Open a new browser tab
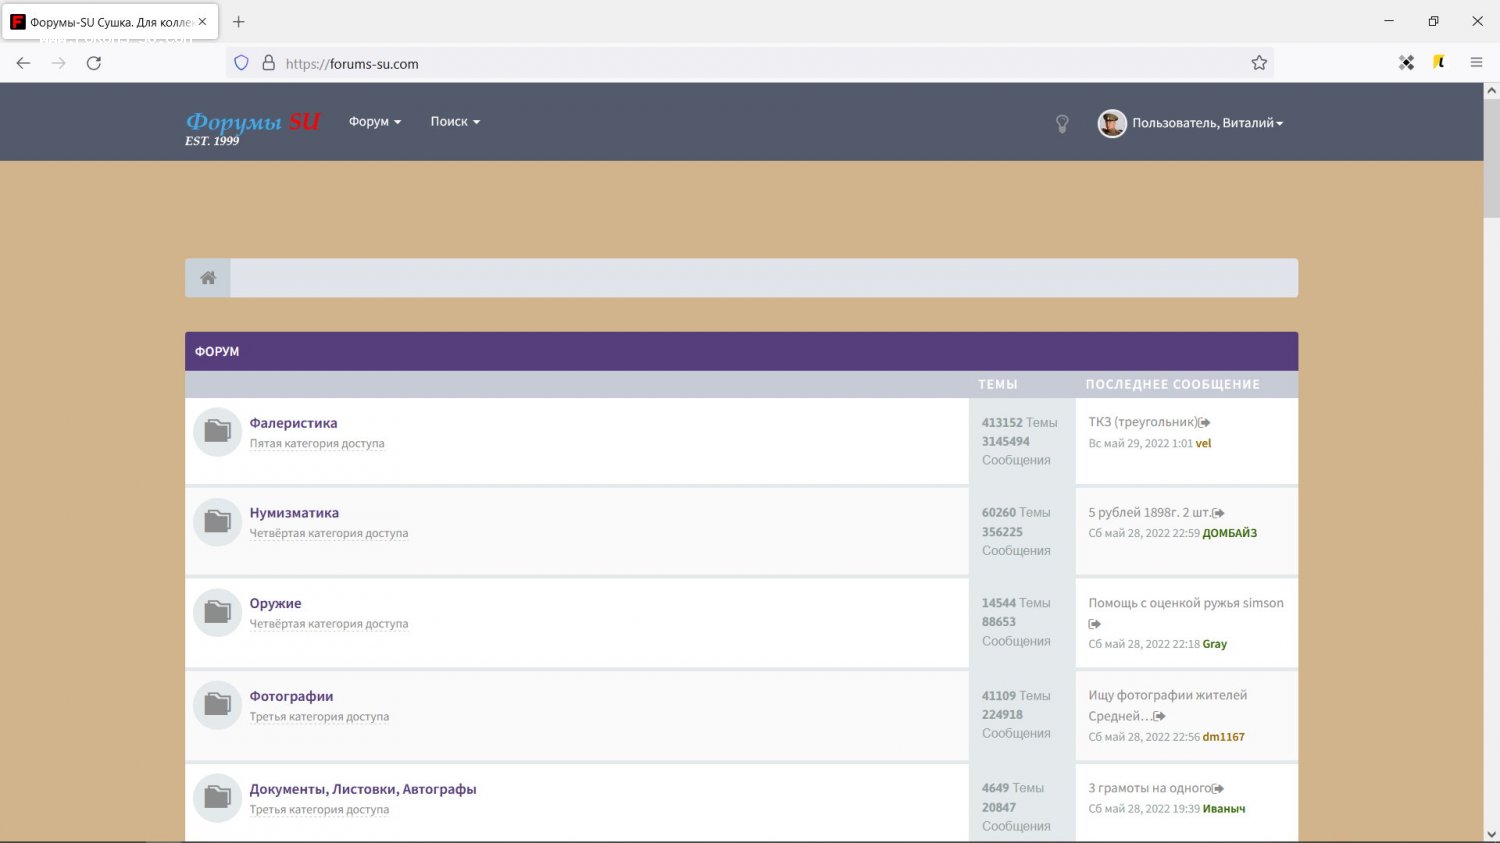The image size is (1500, 843). click(239, 22)
